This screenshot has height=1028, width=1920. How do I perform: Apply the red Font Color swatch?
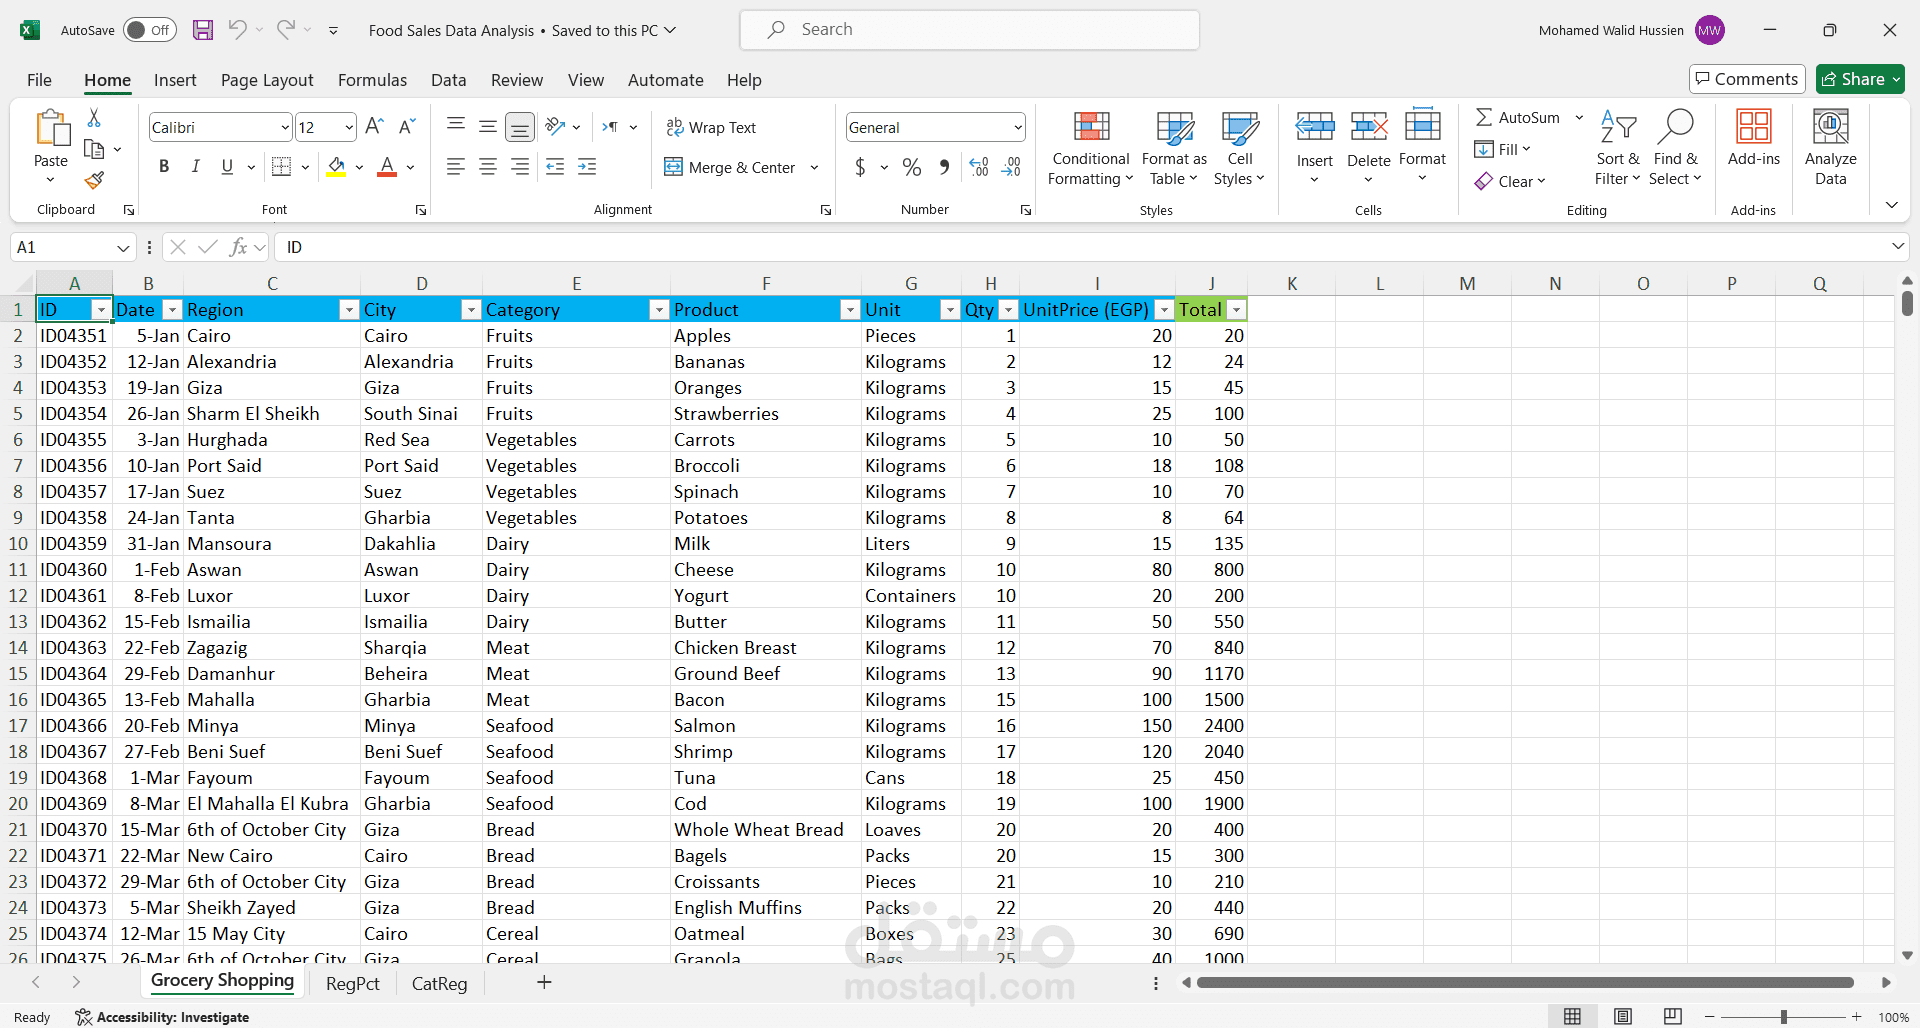point(387,167)
